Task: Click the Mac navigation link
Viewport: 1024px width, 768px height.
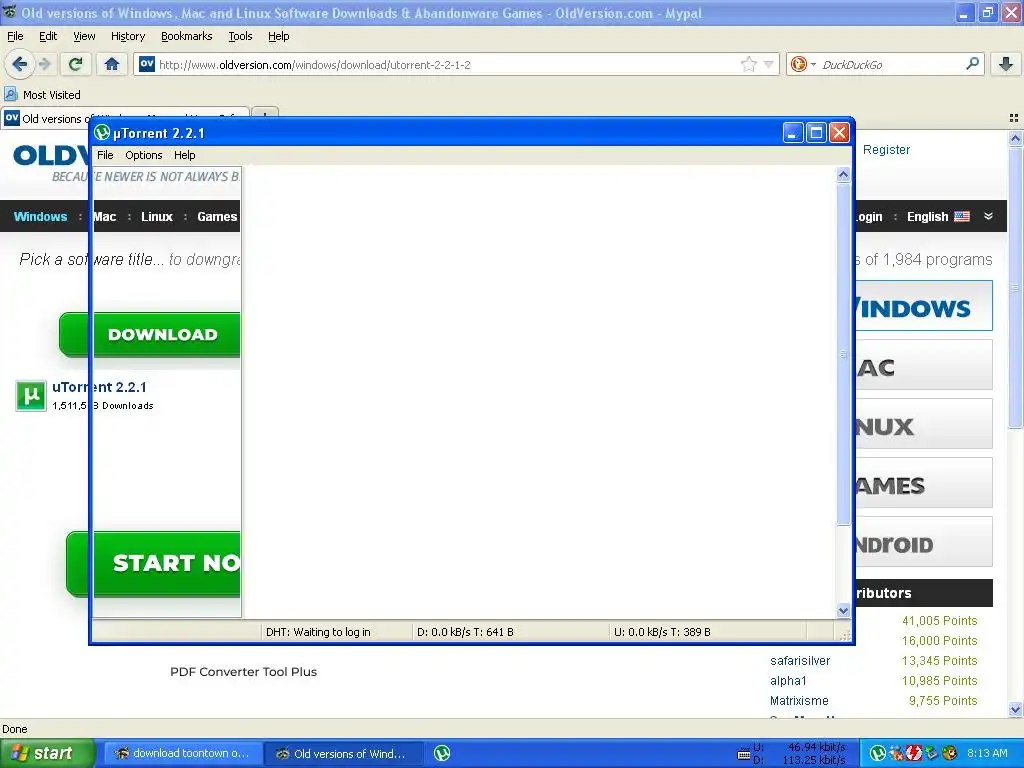Action: tap(104, 217)
